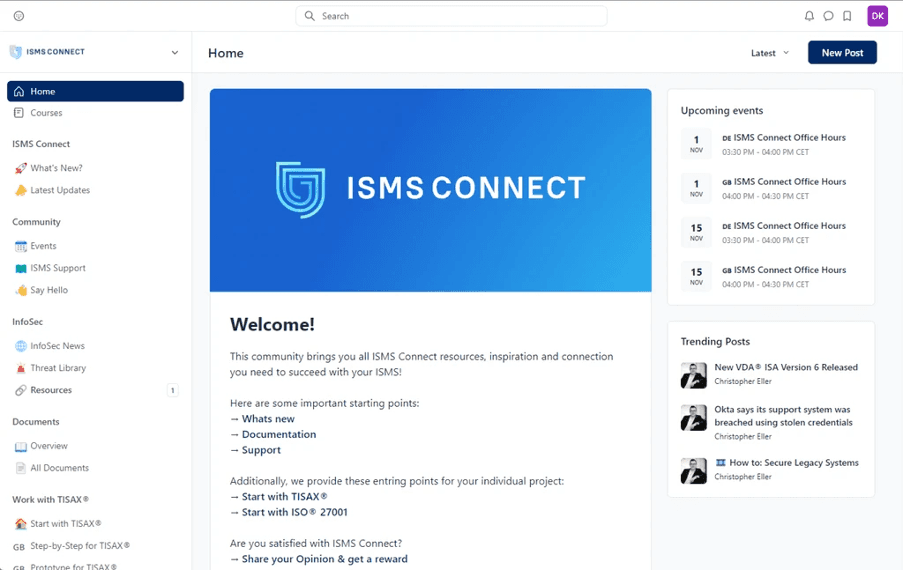Viewport: 904px width, 570px height.
Task: Follow the Start with TISAX welcome link
Action: tap(285, 497)
